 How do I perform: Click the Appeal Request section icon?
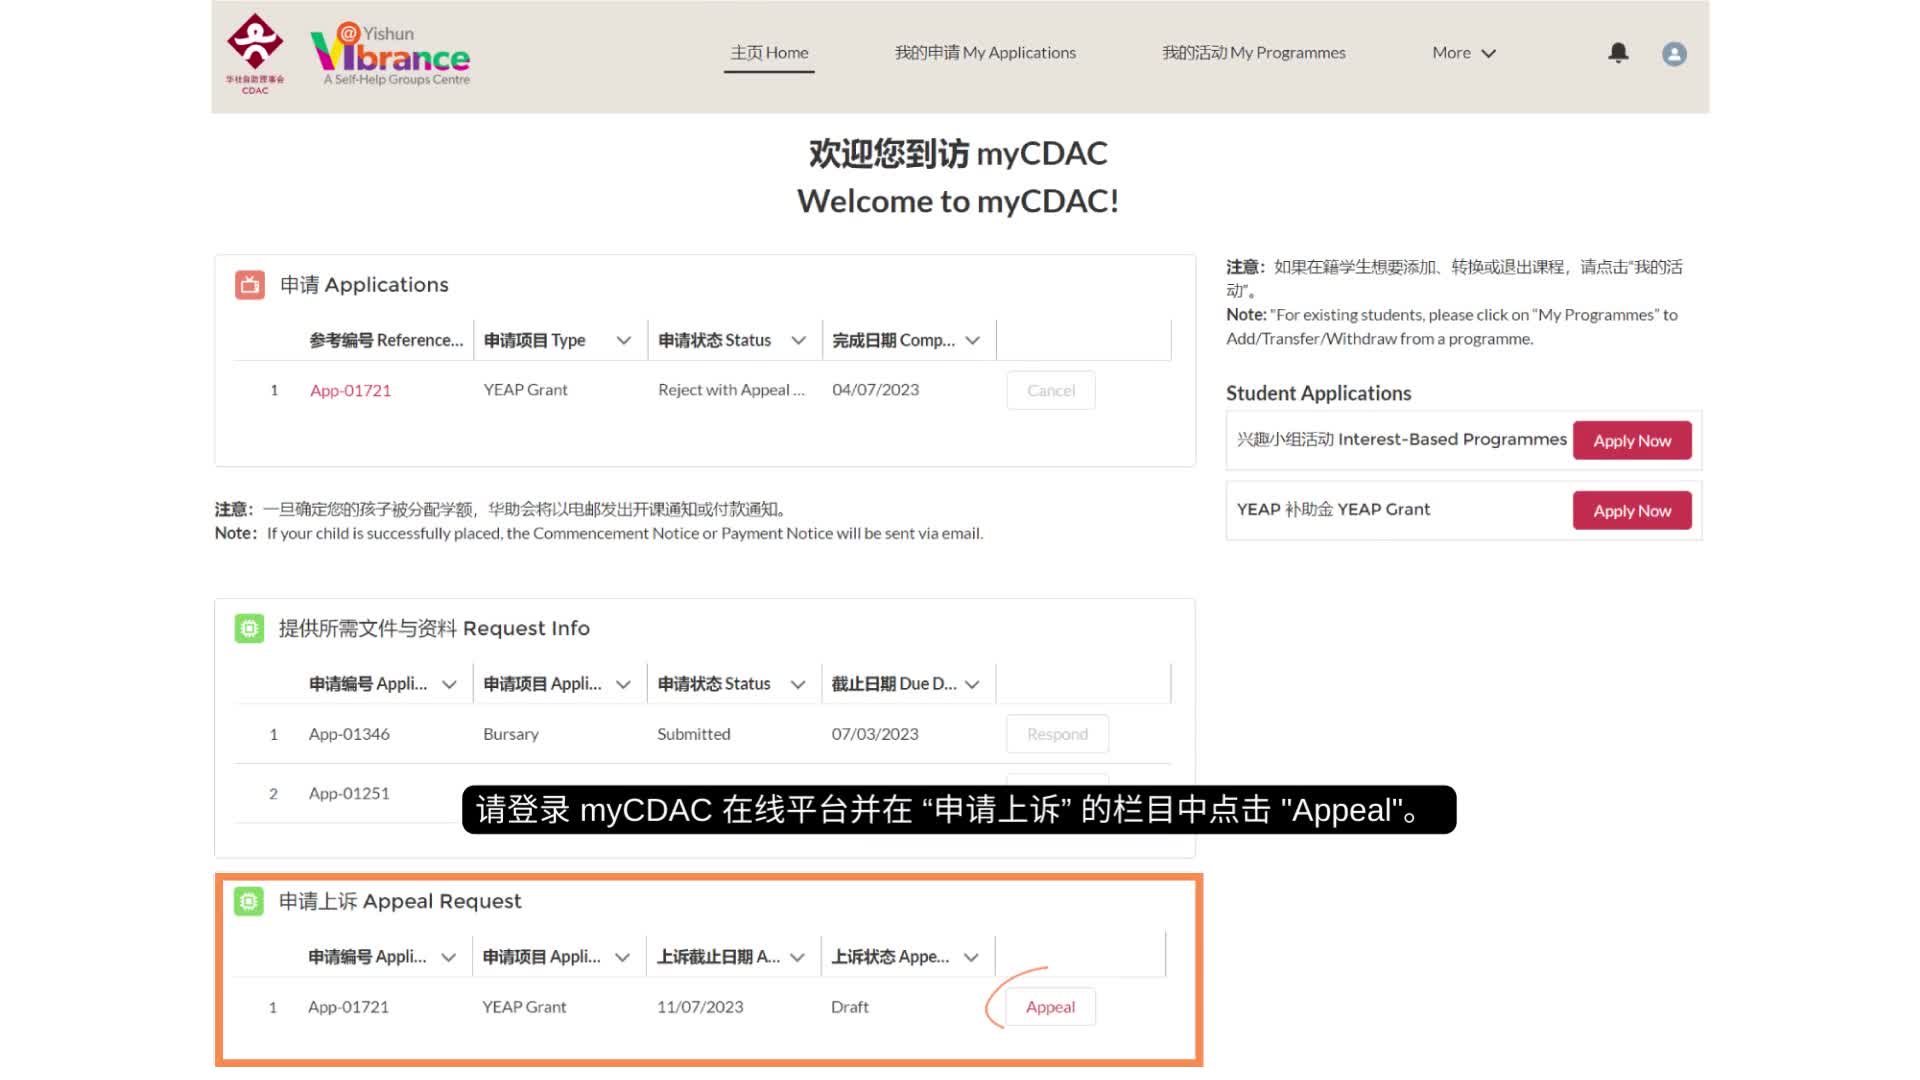pos(248,900)
